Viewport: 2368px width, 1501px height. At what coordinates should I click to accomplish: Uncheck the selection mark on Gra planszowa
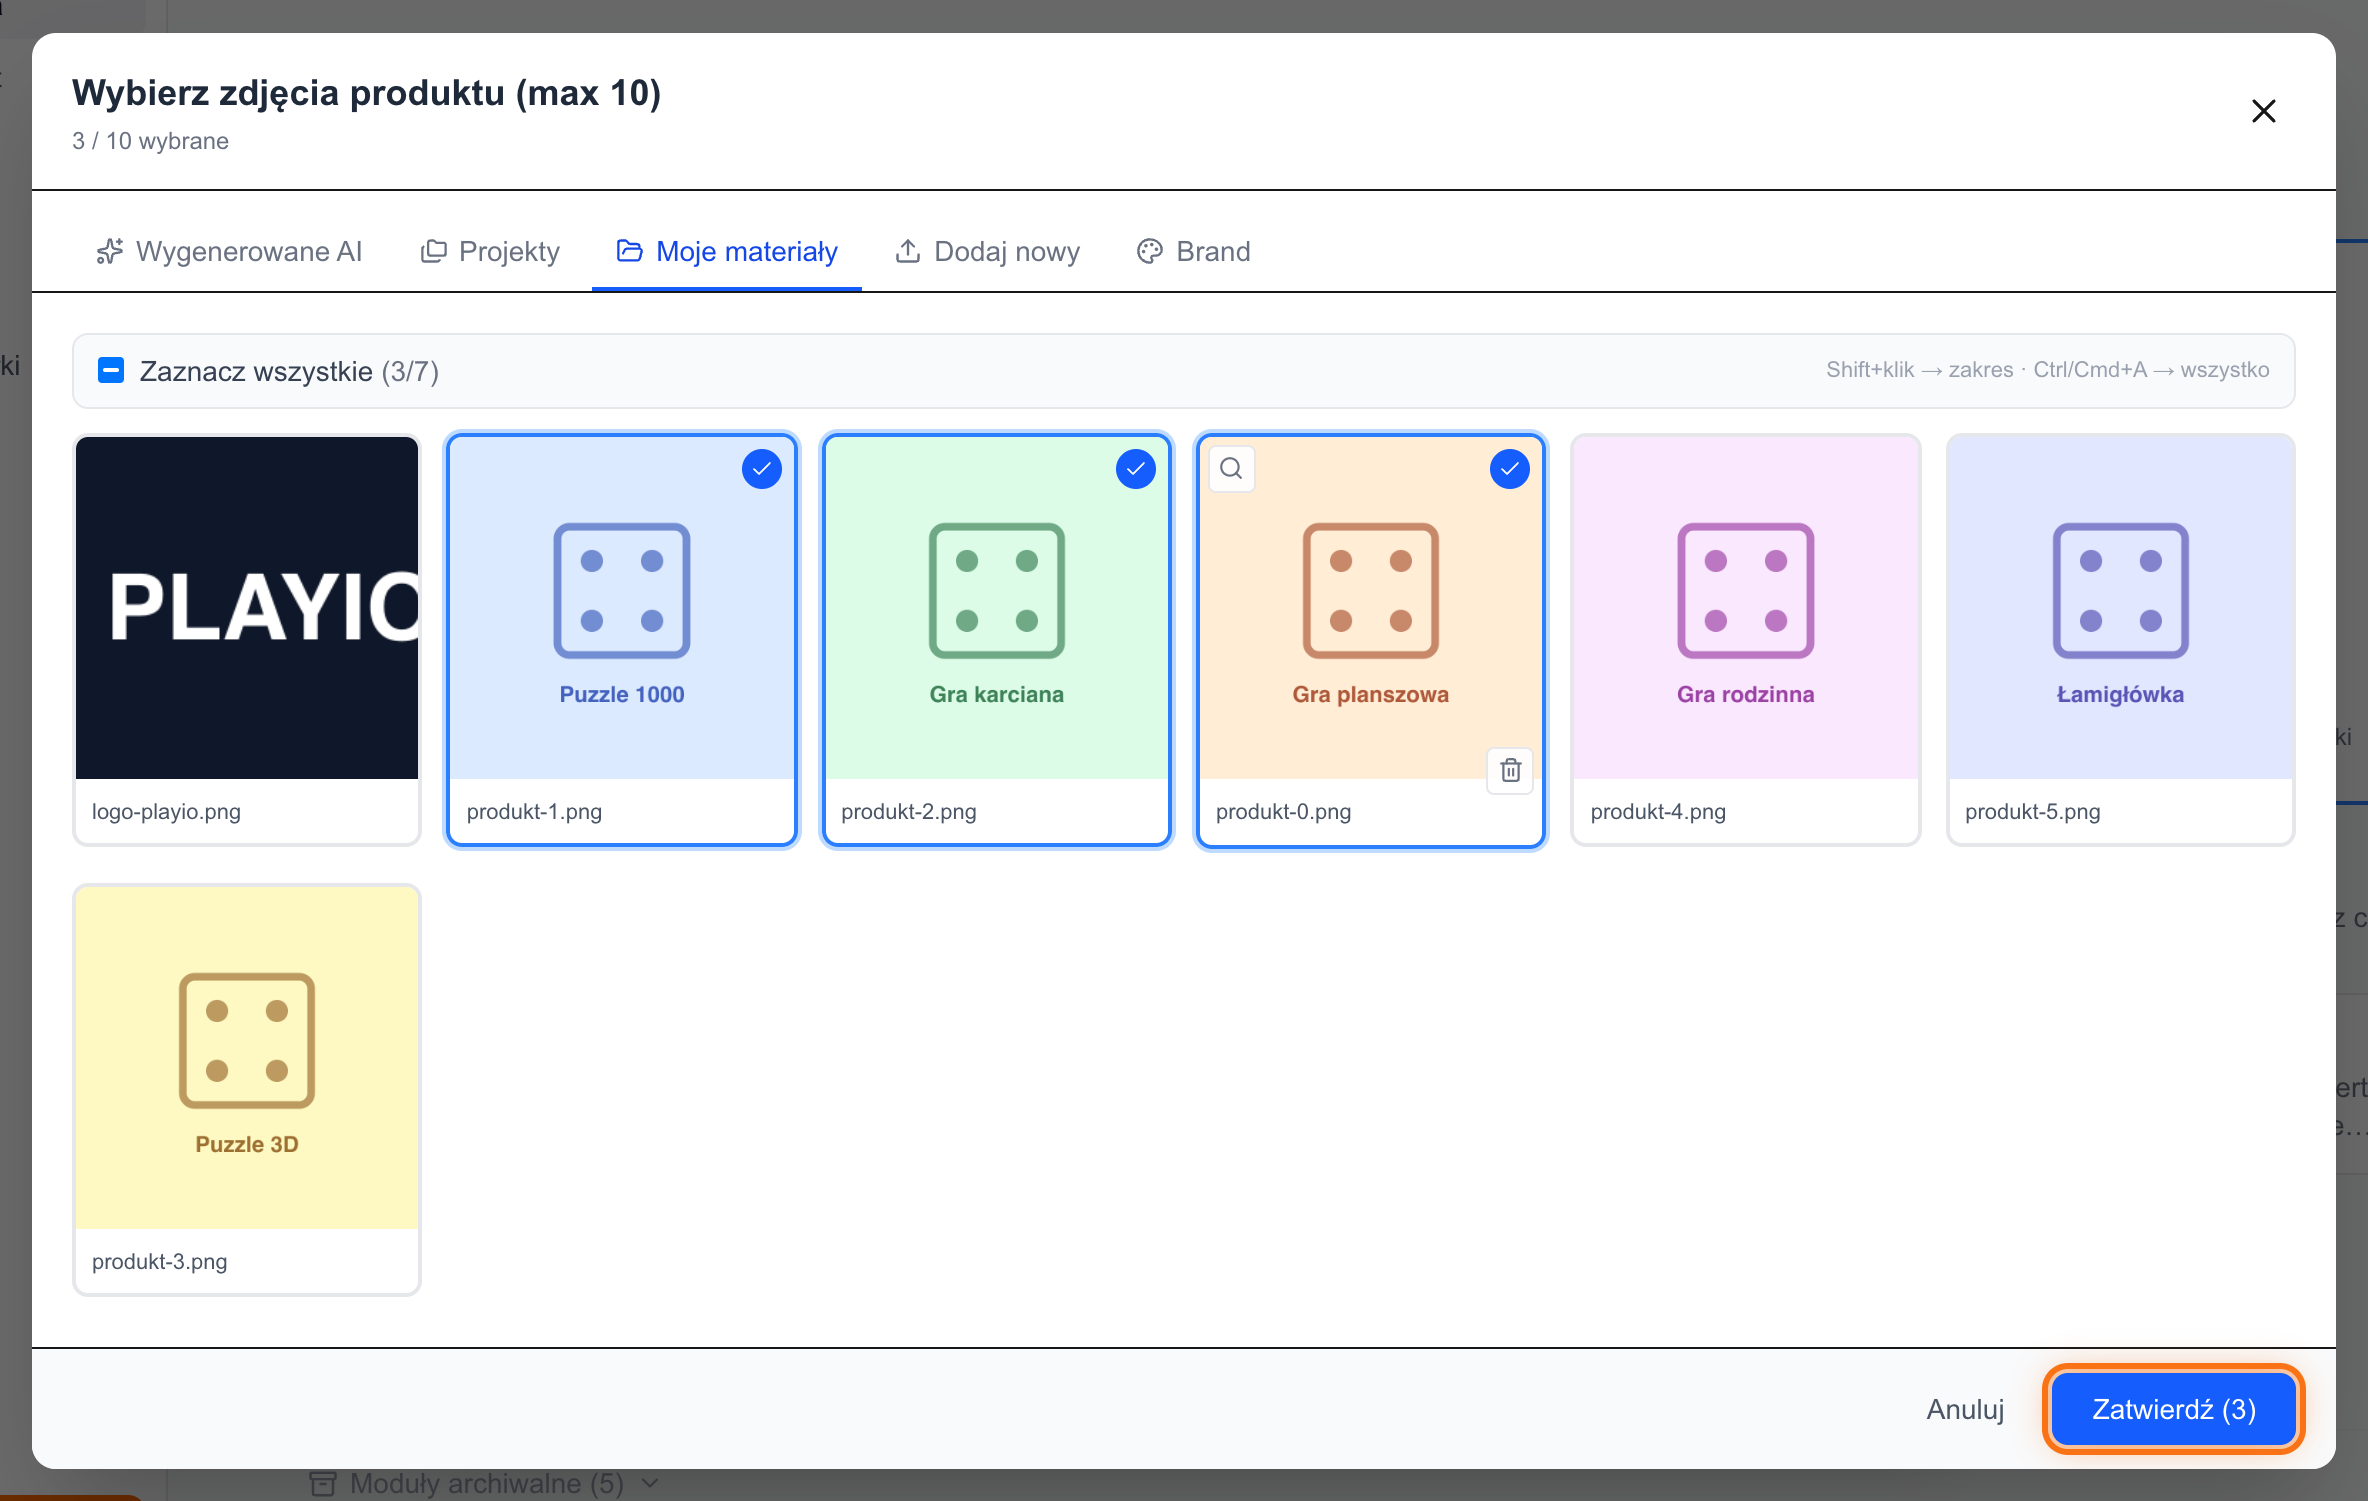coord(1510,469)
